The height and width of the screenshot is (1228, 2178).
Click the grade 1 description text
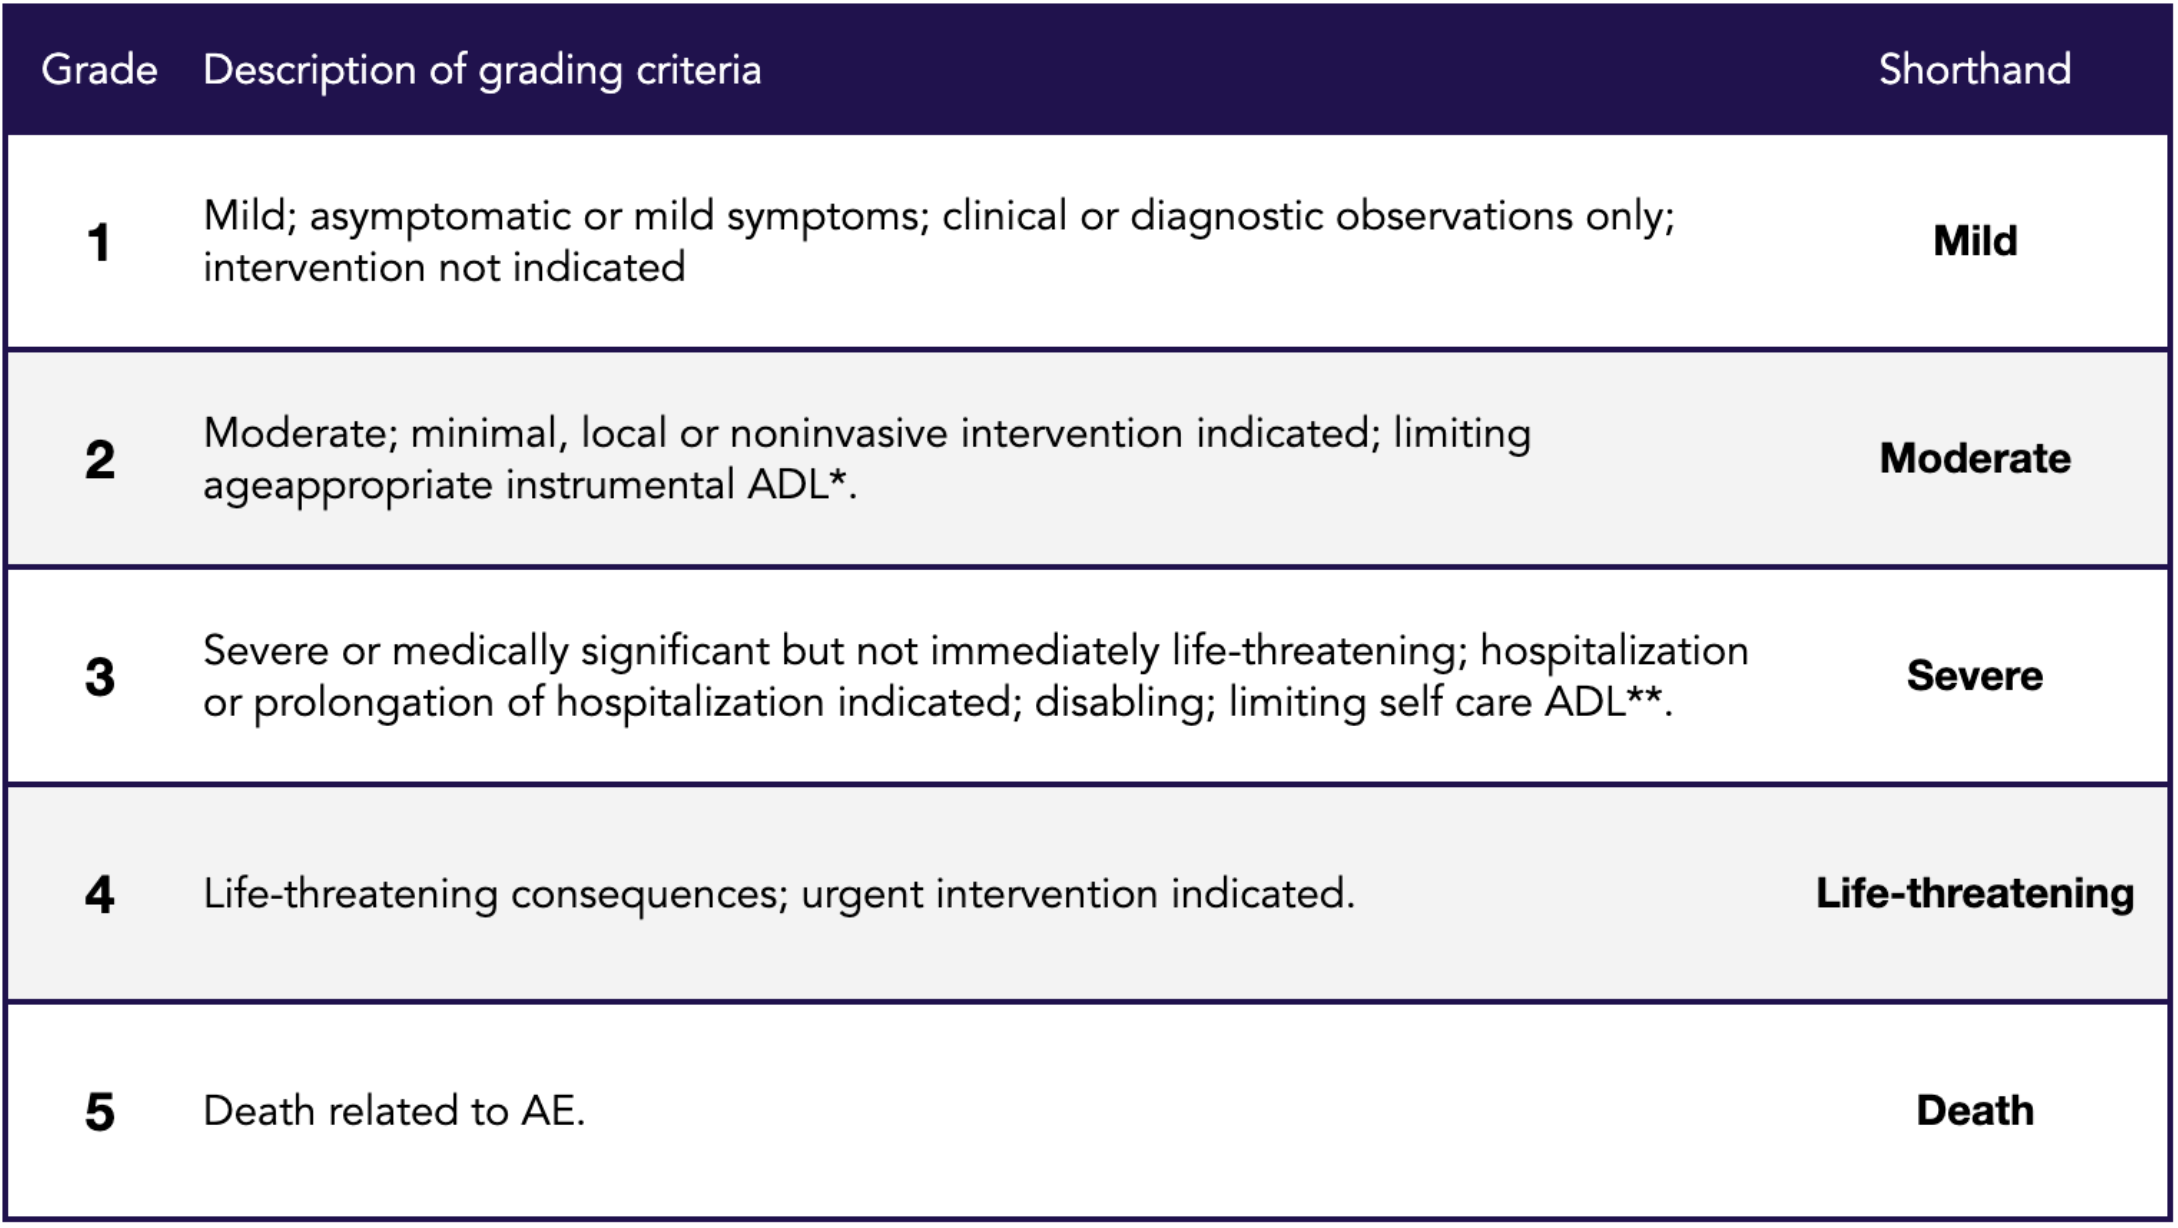(938, 241)
